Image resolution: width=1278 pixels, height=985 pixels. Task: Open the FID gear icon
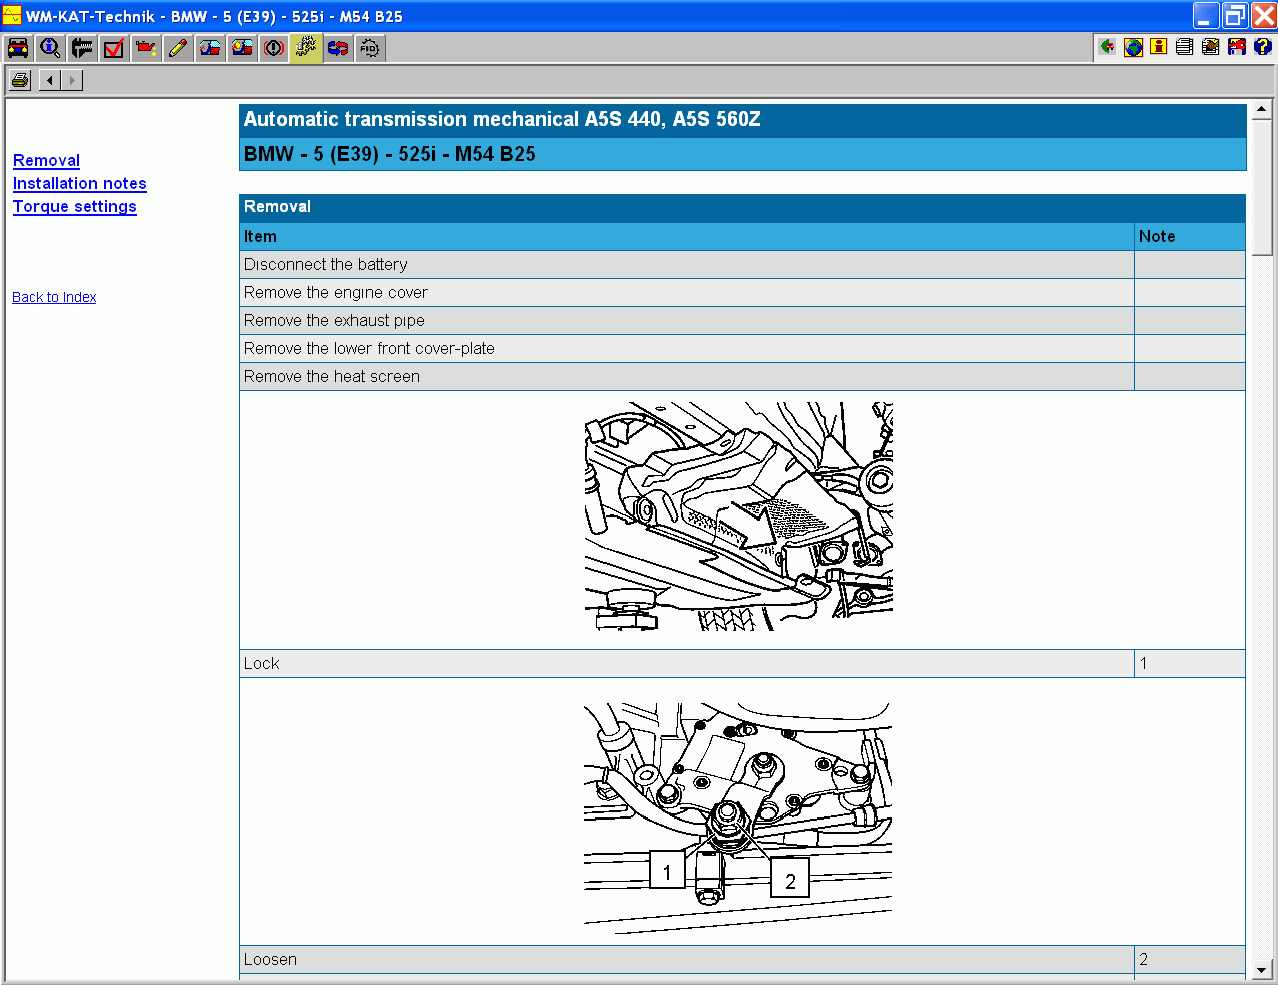(x=371, y=48)
